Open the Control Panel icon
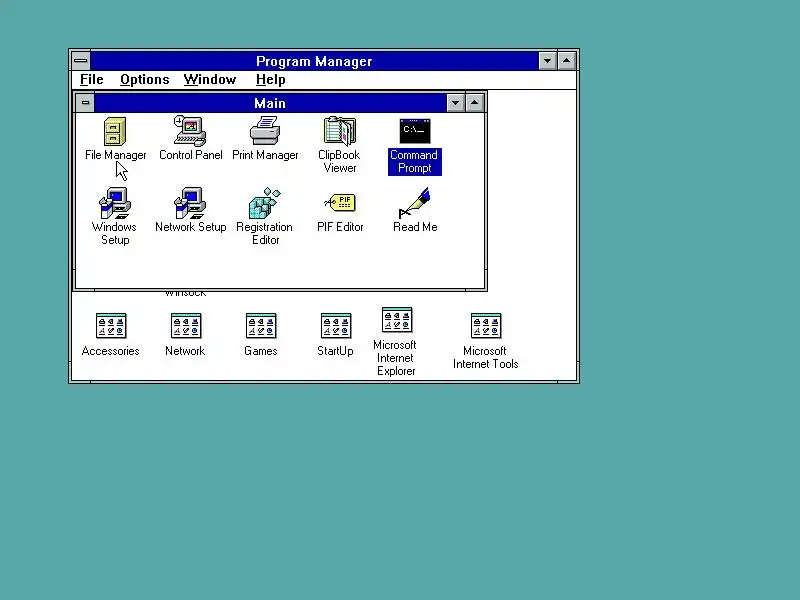Image resolution: width=800 pixels, height=600 pixels. pos(190,132)
